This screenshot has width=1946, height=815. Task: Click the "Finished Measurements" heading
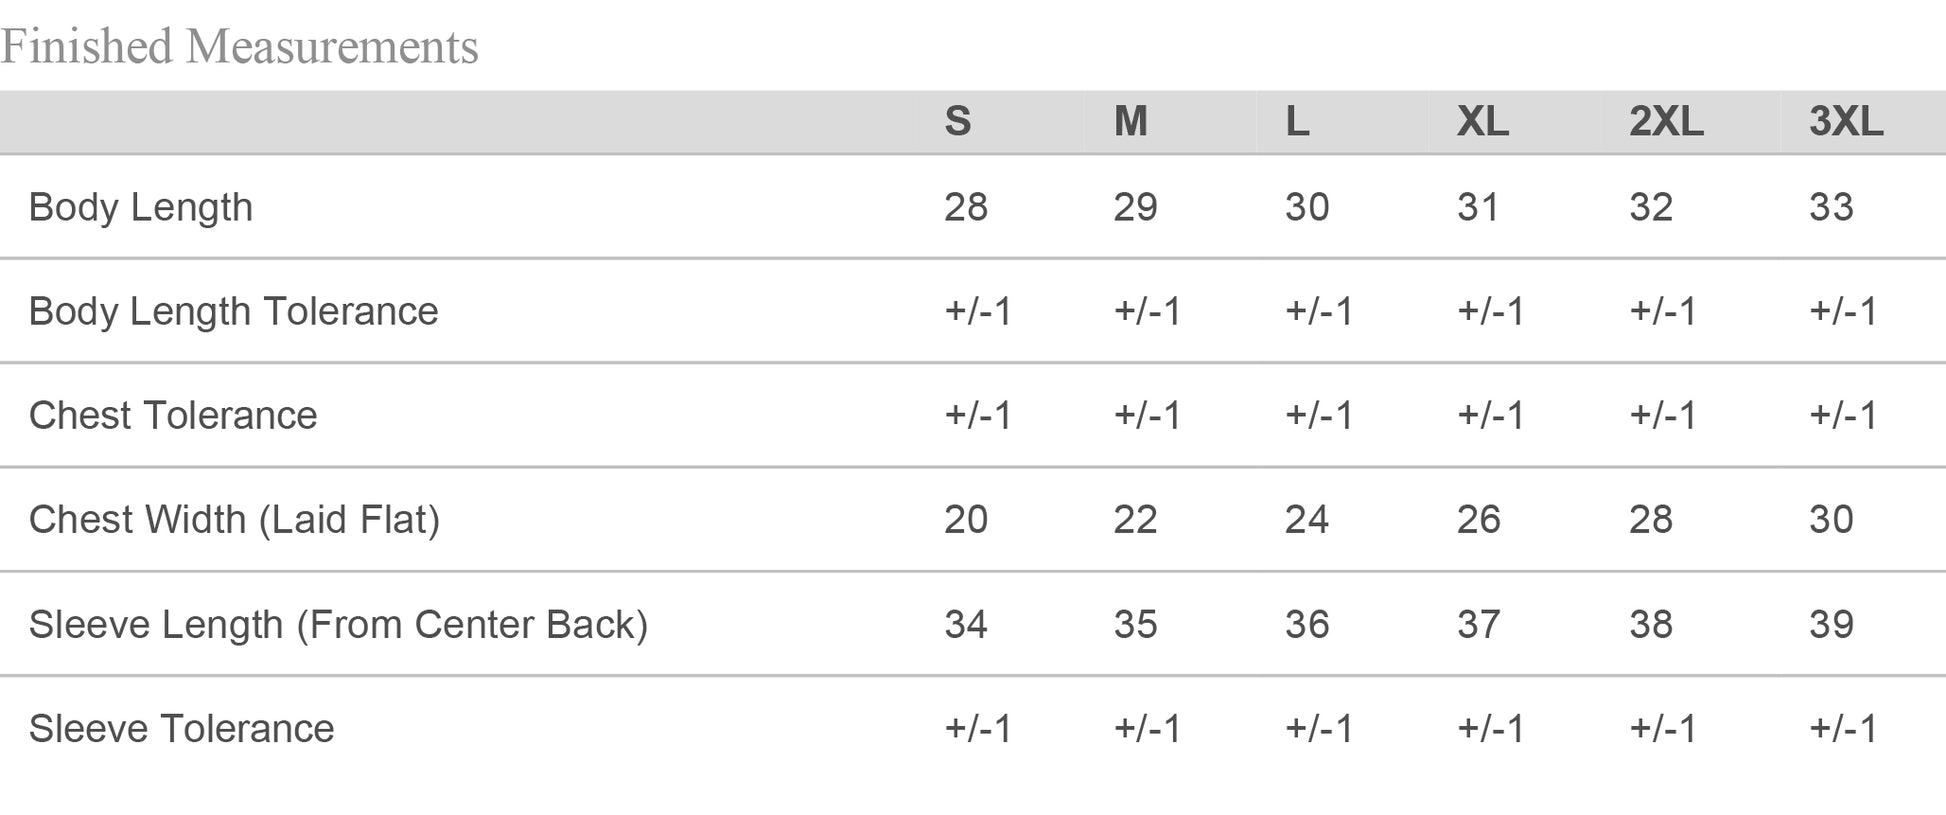(240, 46)
